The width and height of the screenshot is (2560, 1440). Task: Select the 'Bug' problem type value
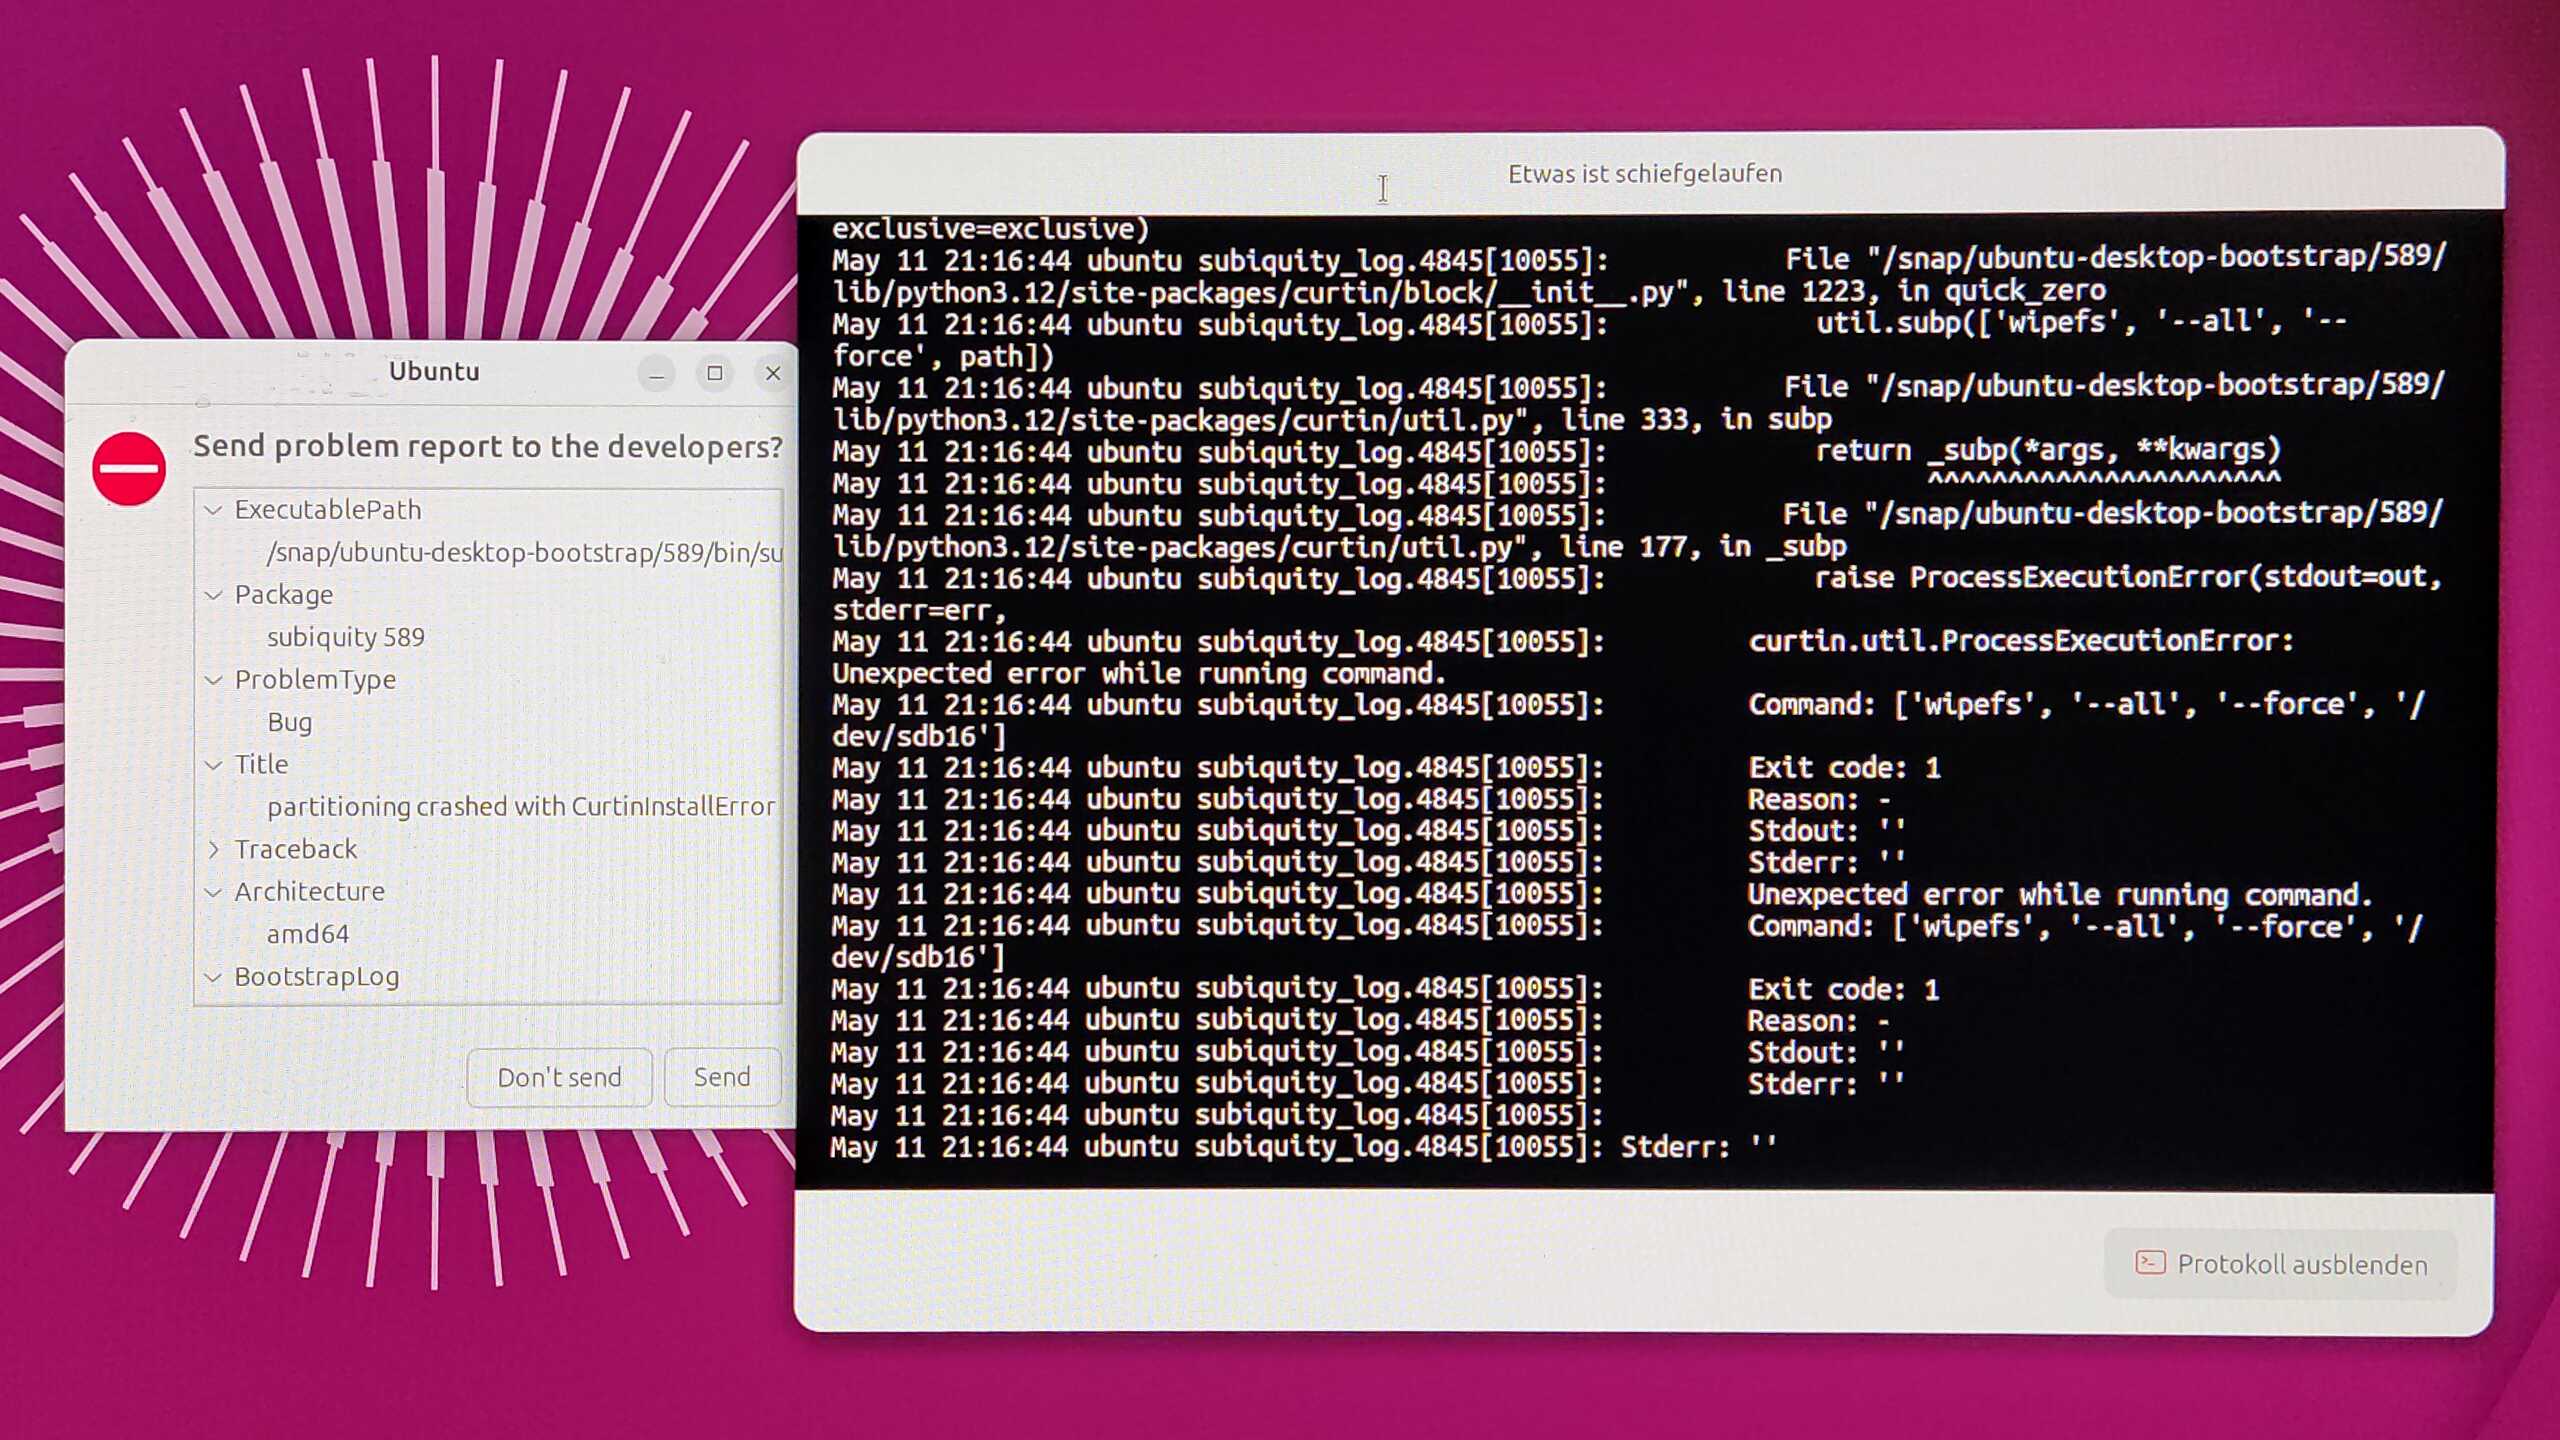coord(290,722)
